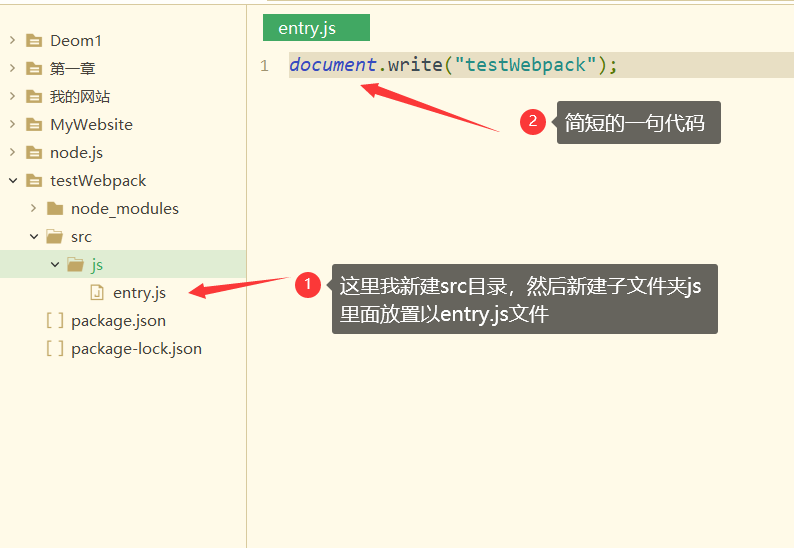Select the testWebpack project name
794x548 pixels.
pos(98,181)
